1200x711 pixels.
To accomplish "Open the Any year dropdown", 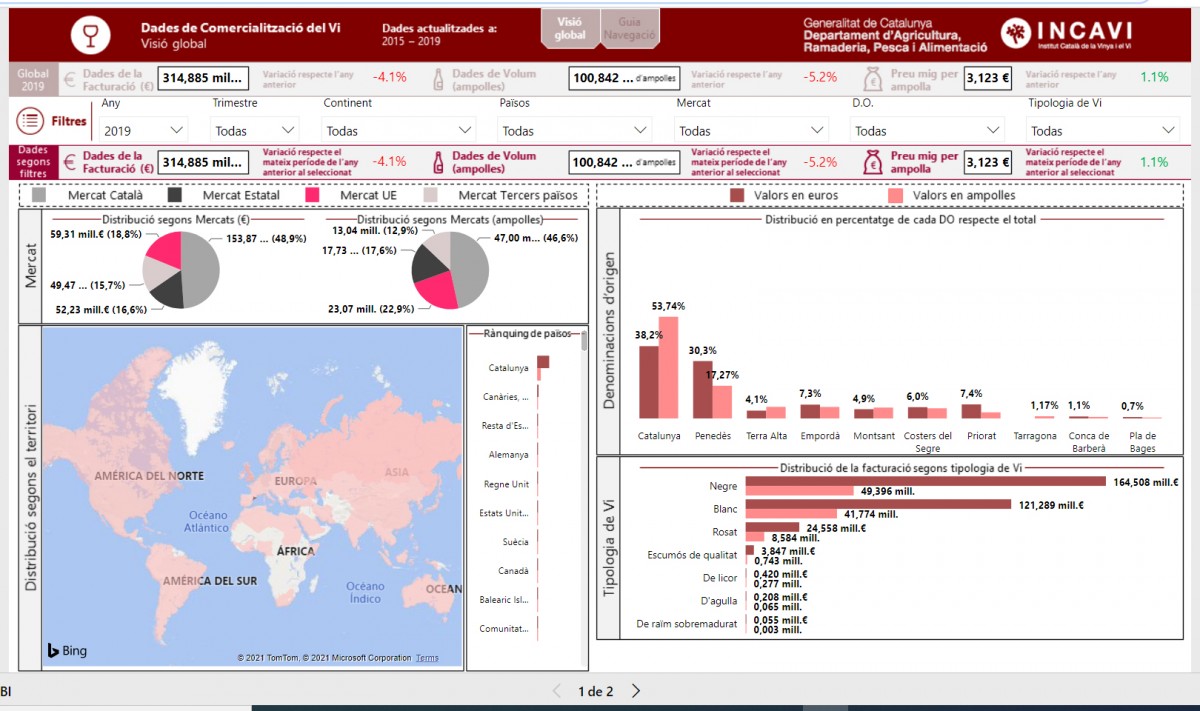I will (144, 131).
